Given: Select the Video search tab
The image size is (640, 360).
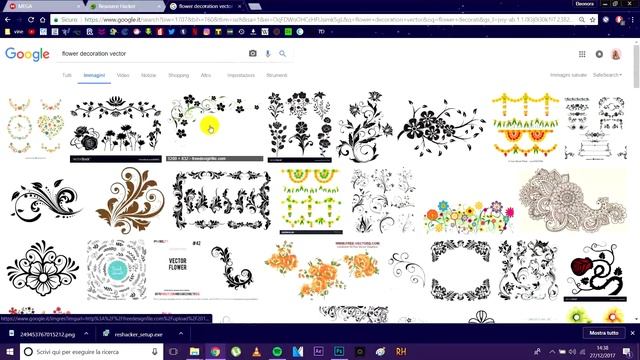Looking at the screenshot, I should click(x=123, y=75).
